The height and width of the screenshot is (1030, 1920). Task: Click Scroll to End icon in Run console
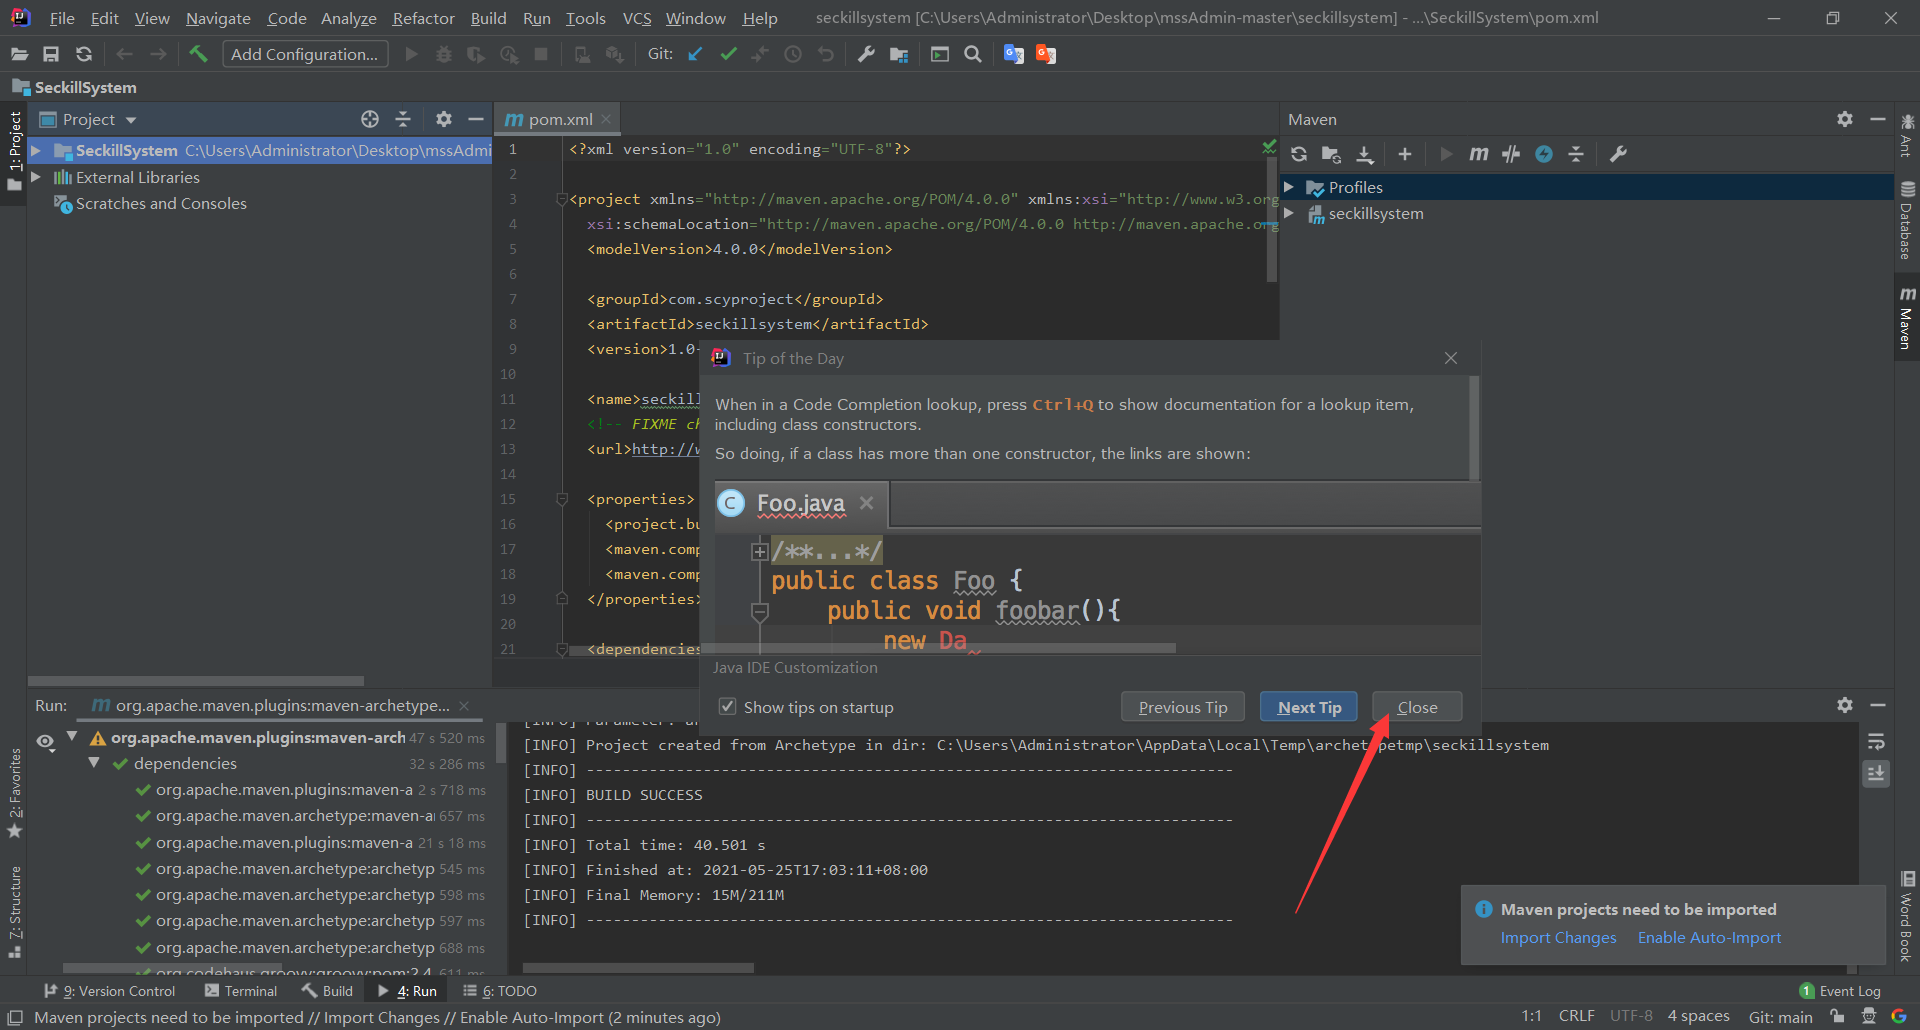coord(1876,773)
